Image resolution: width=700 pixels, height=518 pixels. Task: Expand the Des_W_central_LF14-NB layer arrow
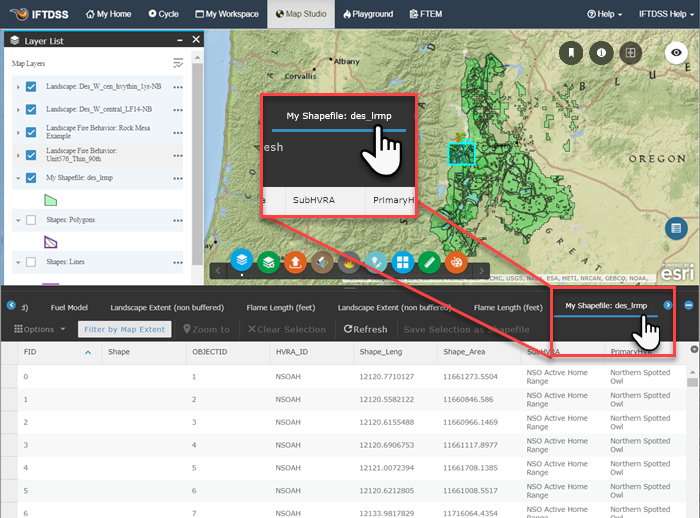pos(18,110)
